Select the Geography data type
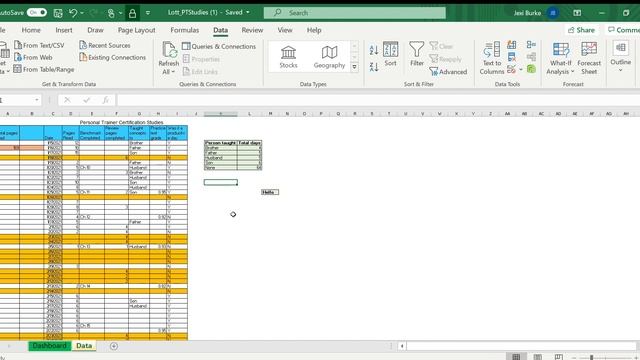640x360 pixels. pyautogui.click(x=329, y=57)
